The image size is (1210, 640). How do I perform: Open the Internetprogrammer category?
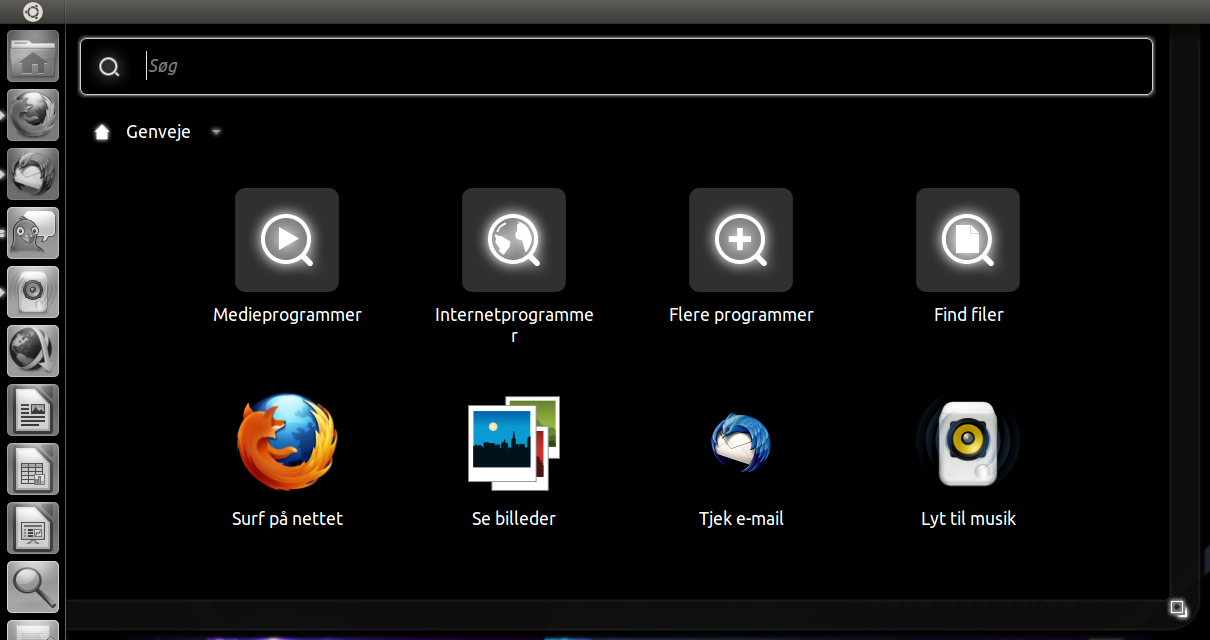pos(514,240)
